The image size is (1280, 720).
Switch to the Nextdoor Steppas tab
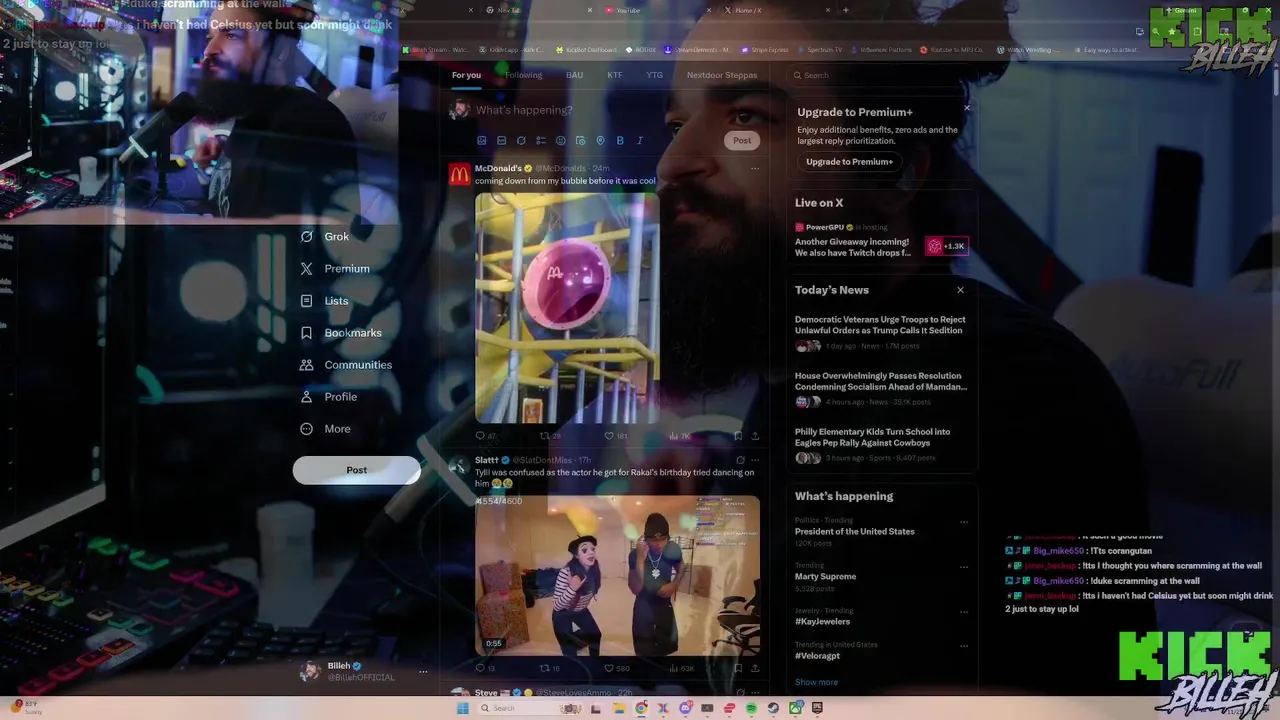(x=722, y=75)
